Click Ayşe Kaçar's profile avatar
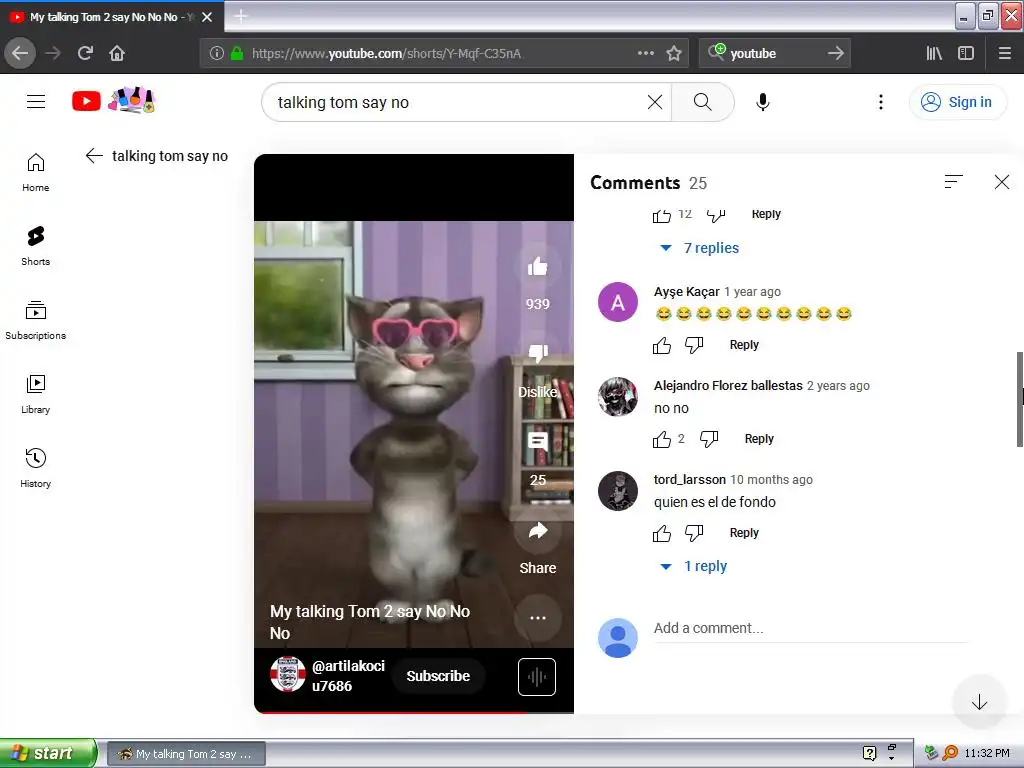 tap(618, 302)
